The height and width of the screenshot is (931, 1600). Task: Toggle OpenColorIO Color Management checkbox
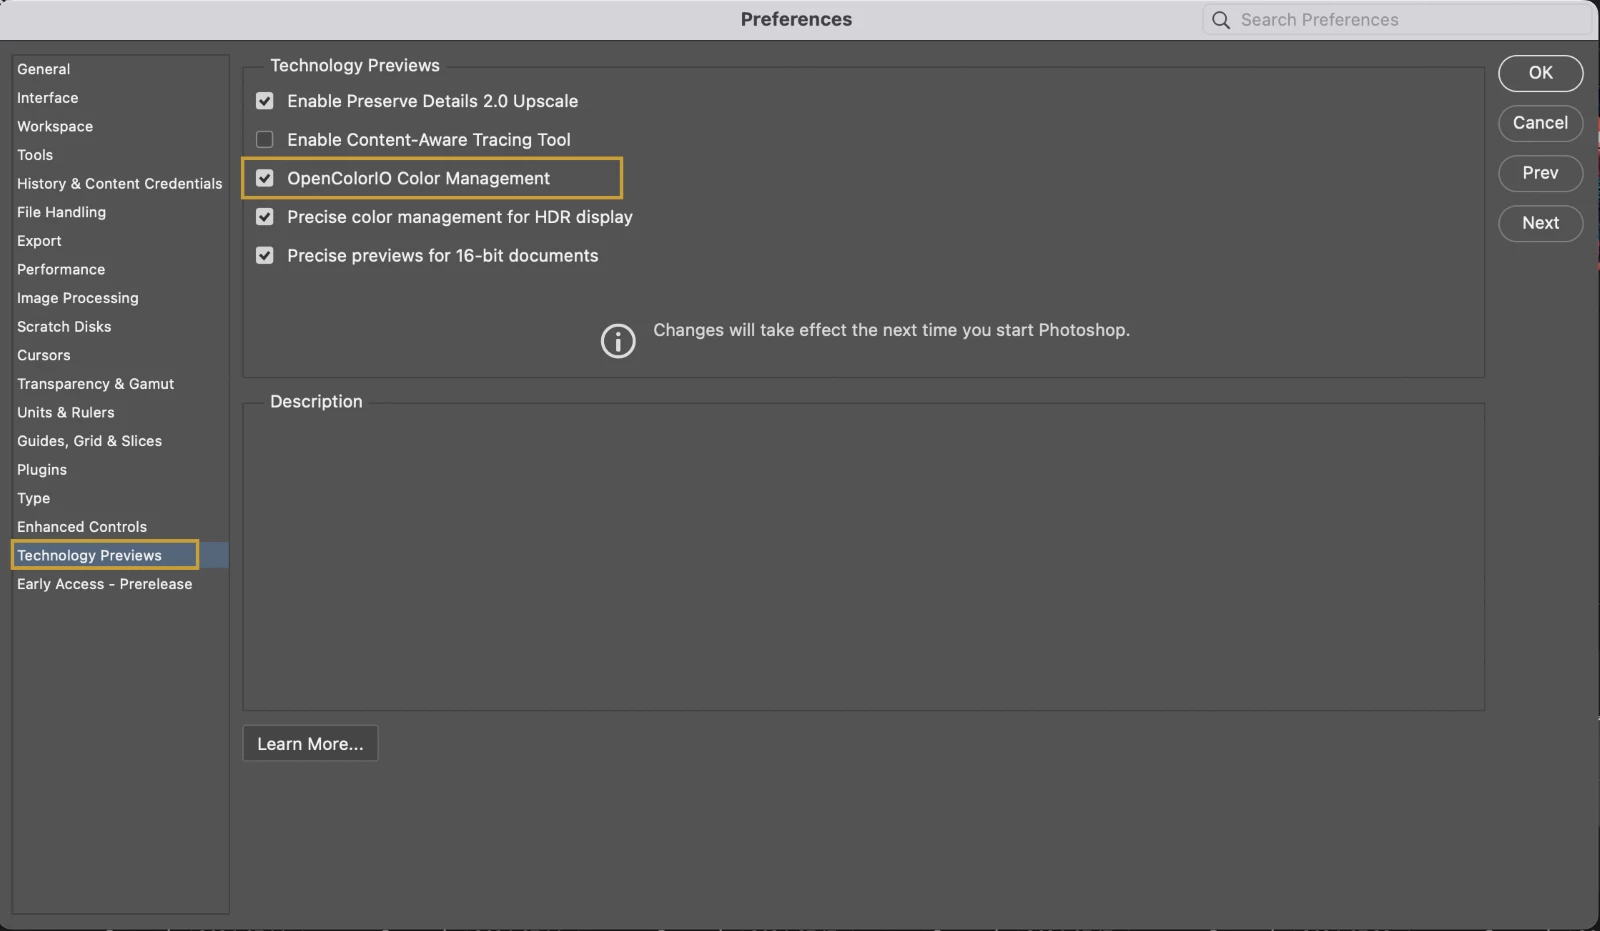click(x=265, y=178)
